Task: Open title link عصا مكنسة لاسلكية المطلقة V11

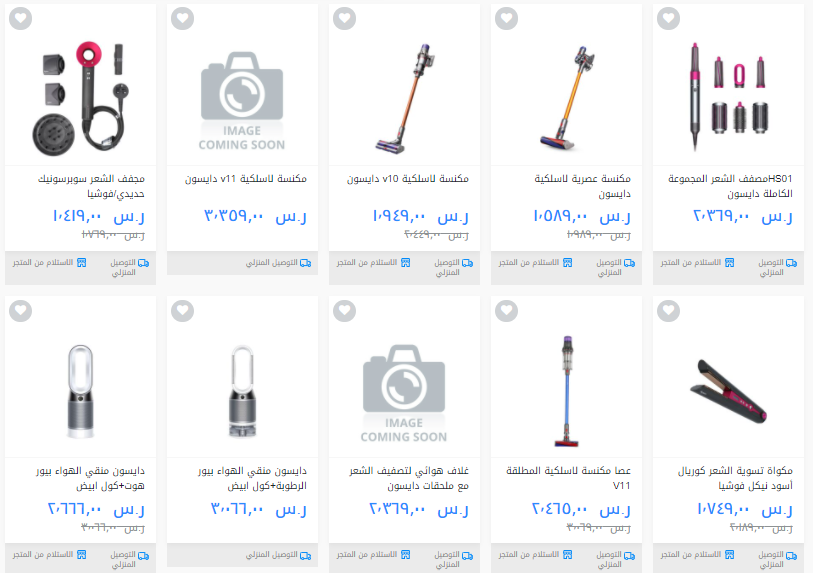Action: point(568,478)
